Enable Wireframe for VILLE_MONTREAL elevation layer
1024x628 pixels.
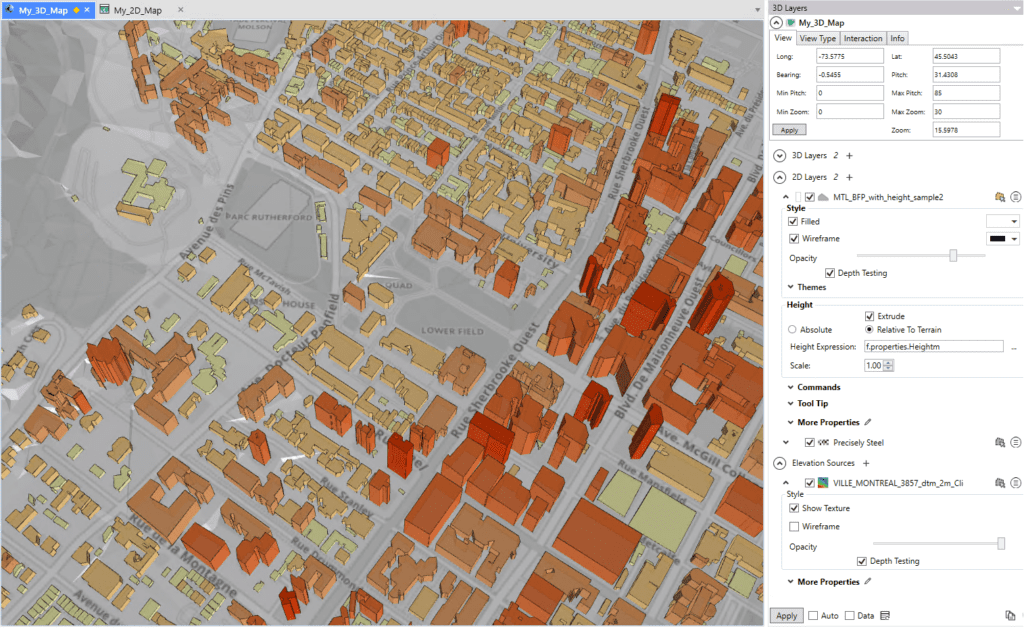pyautogui.click(x=794, y=526)
